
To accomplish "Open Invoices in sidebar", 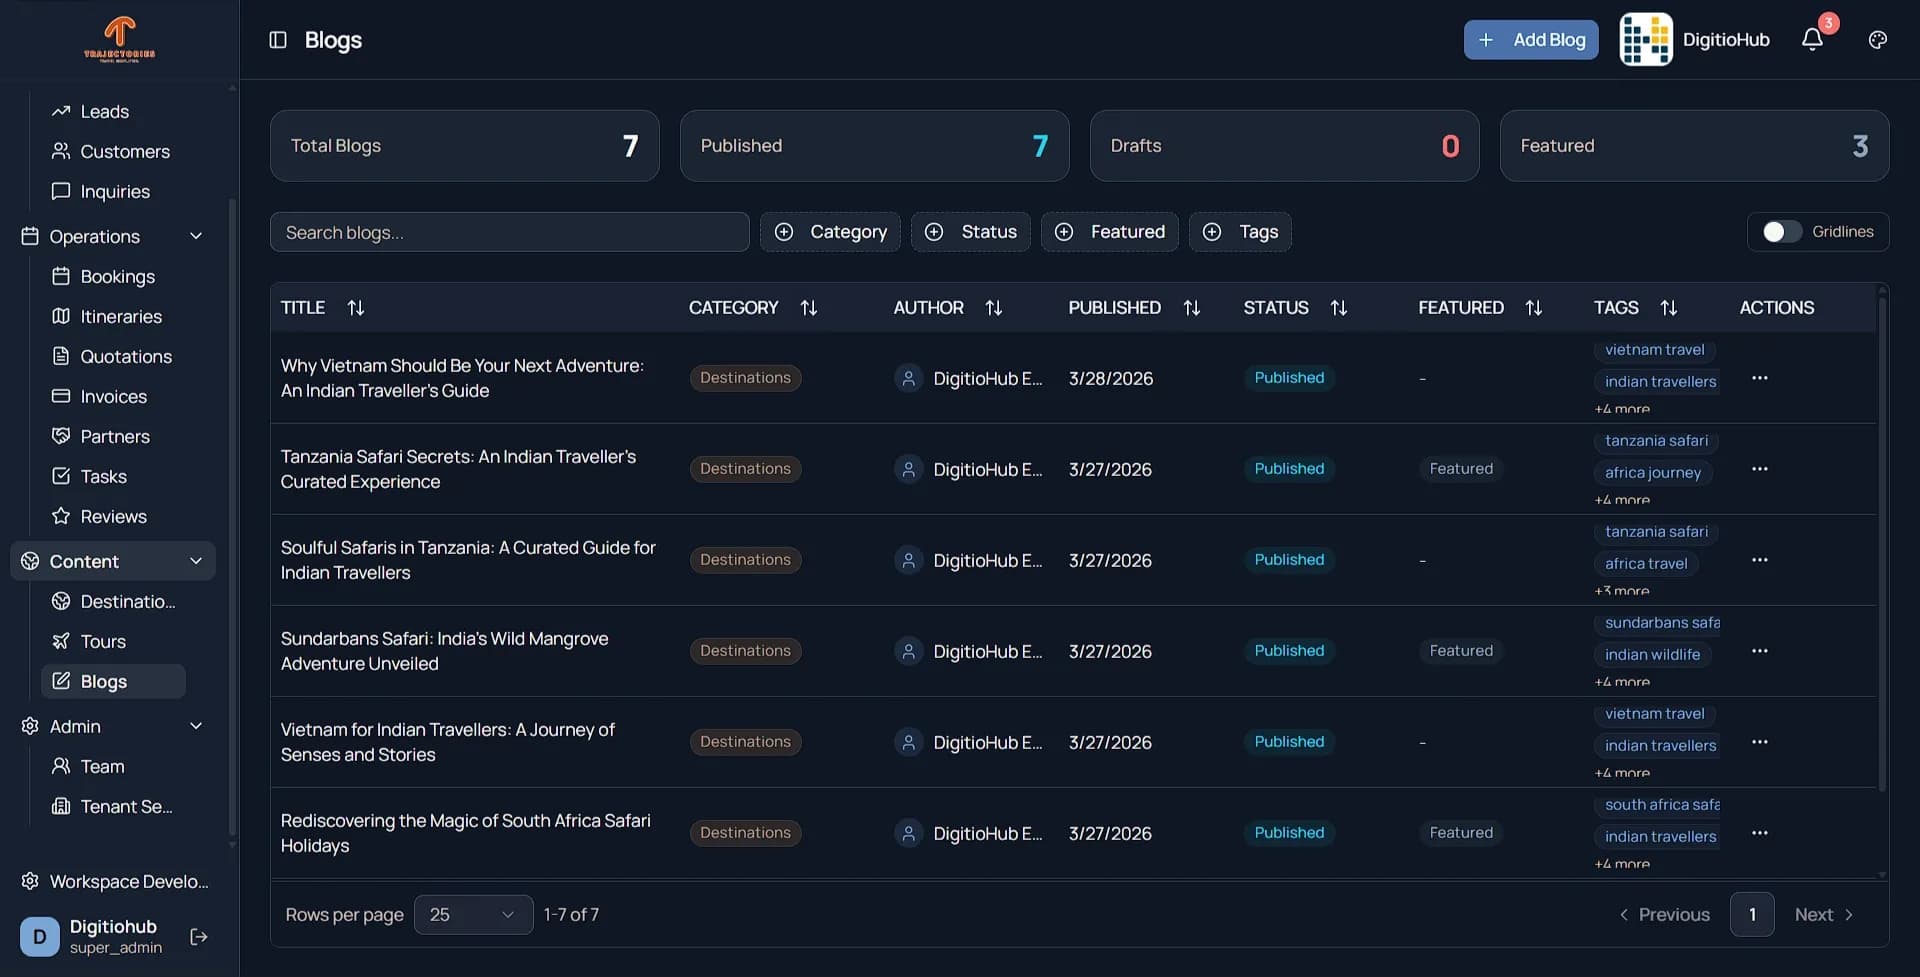I will point(112,396).
